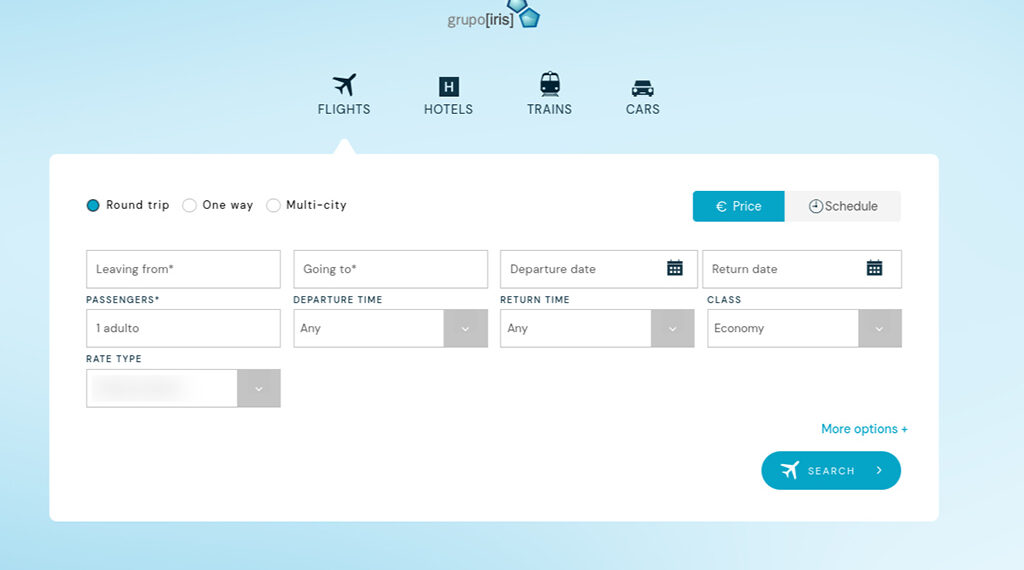The height and width of the screenshot is (570, 1024).
Task: Expand More options link
Action: [864, 429]
